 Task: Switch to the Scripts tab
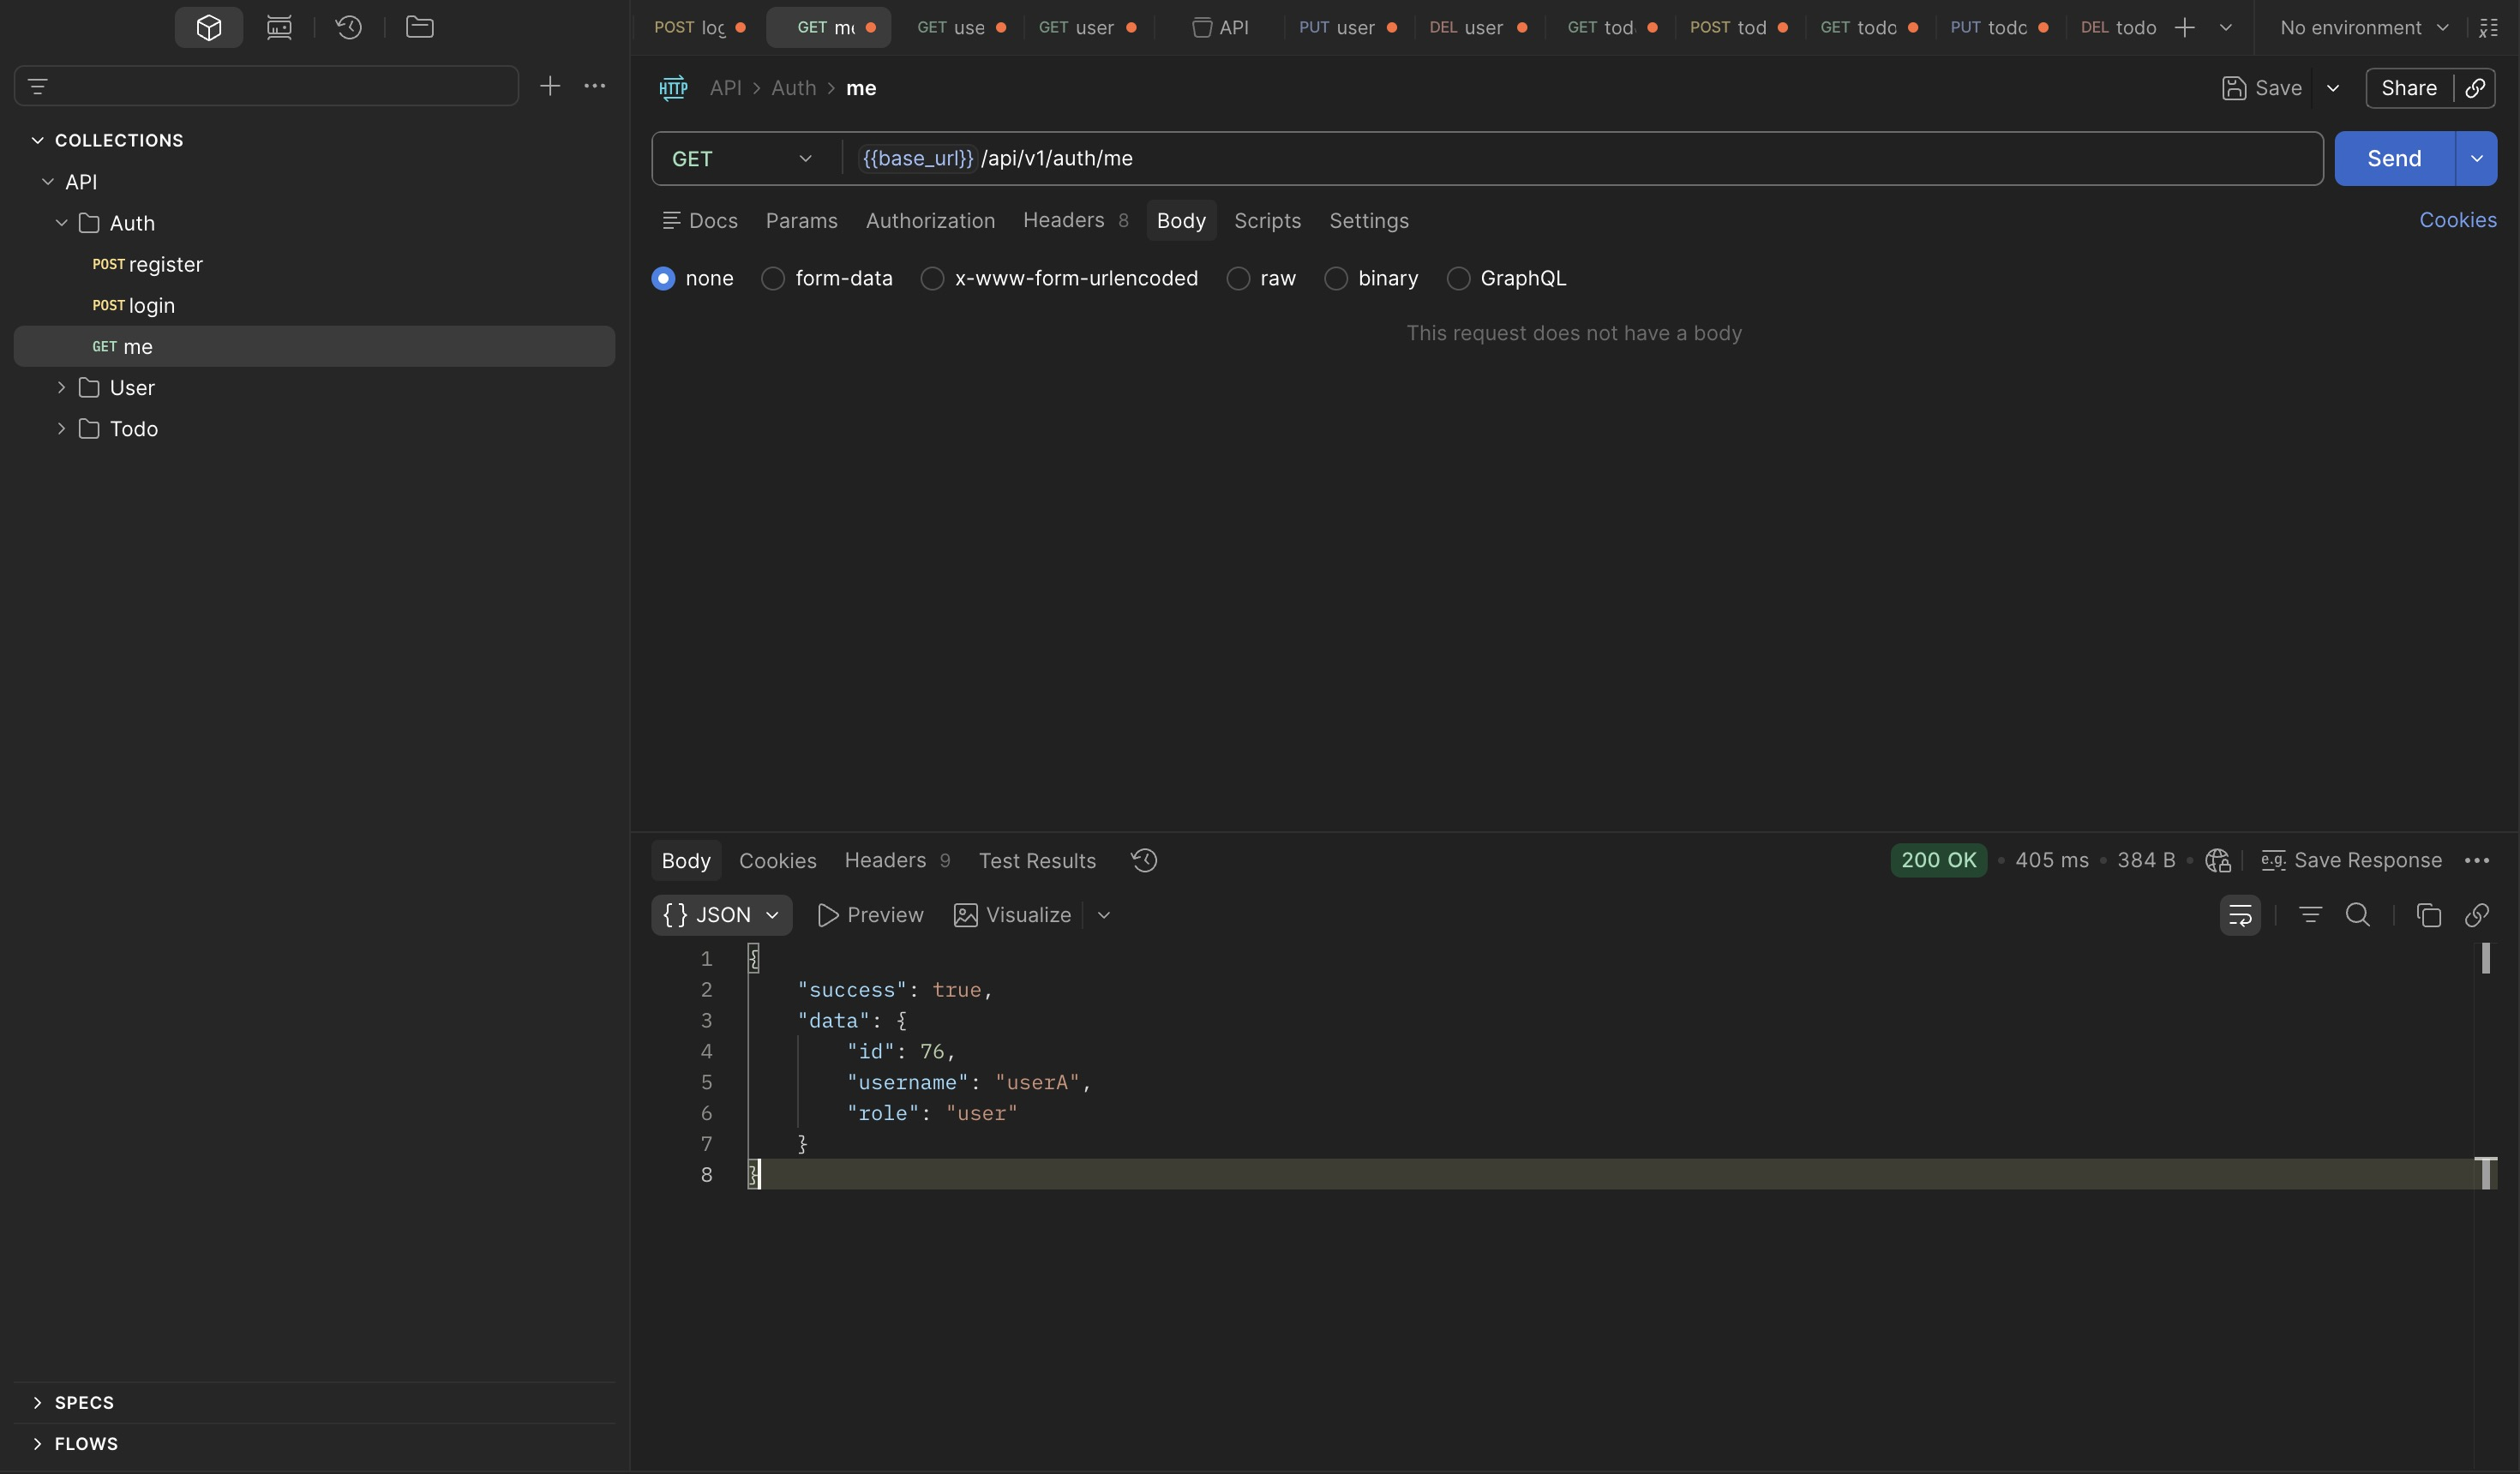click(x=1267, y=220)
